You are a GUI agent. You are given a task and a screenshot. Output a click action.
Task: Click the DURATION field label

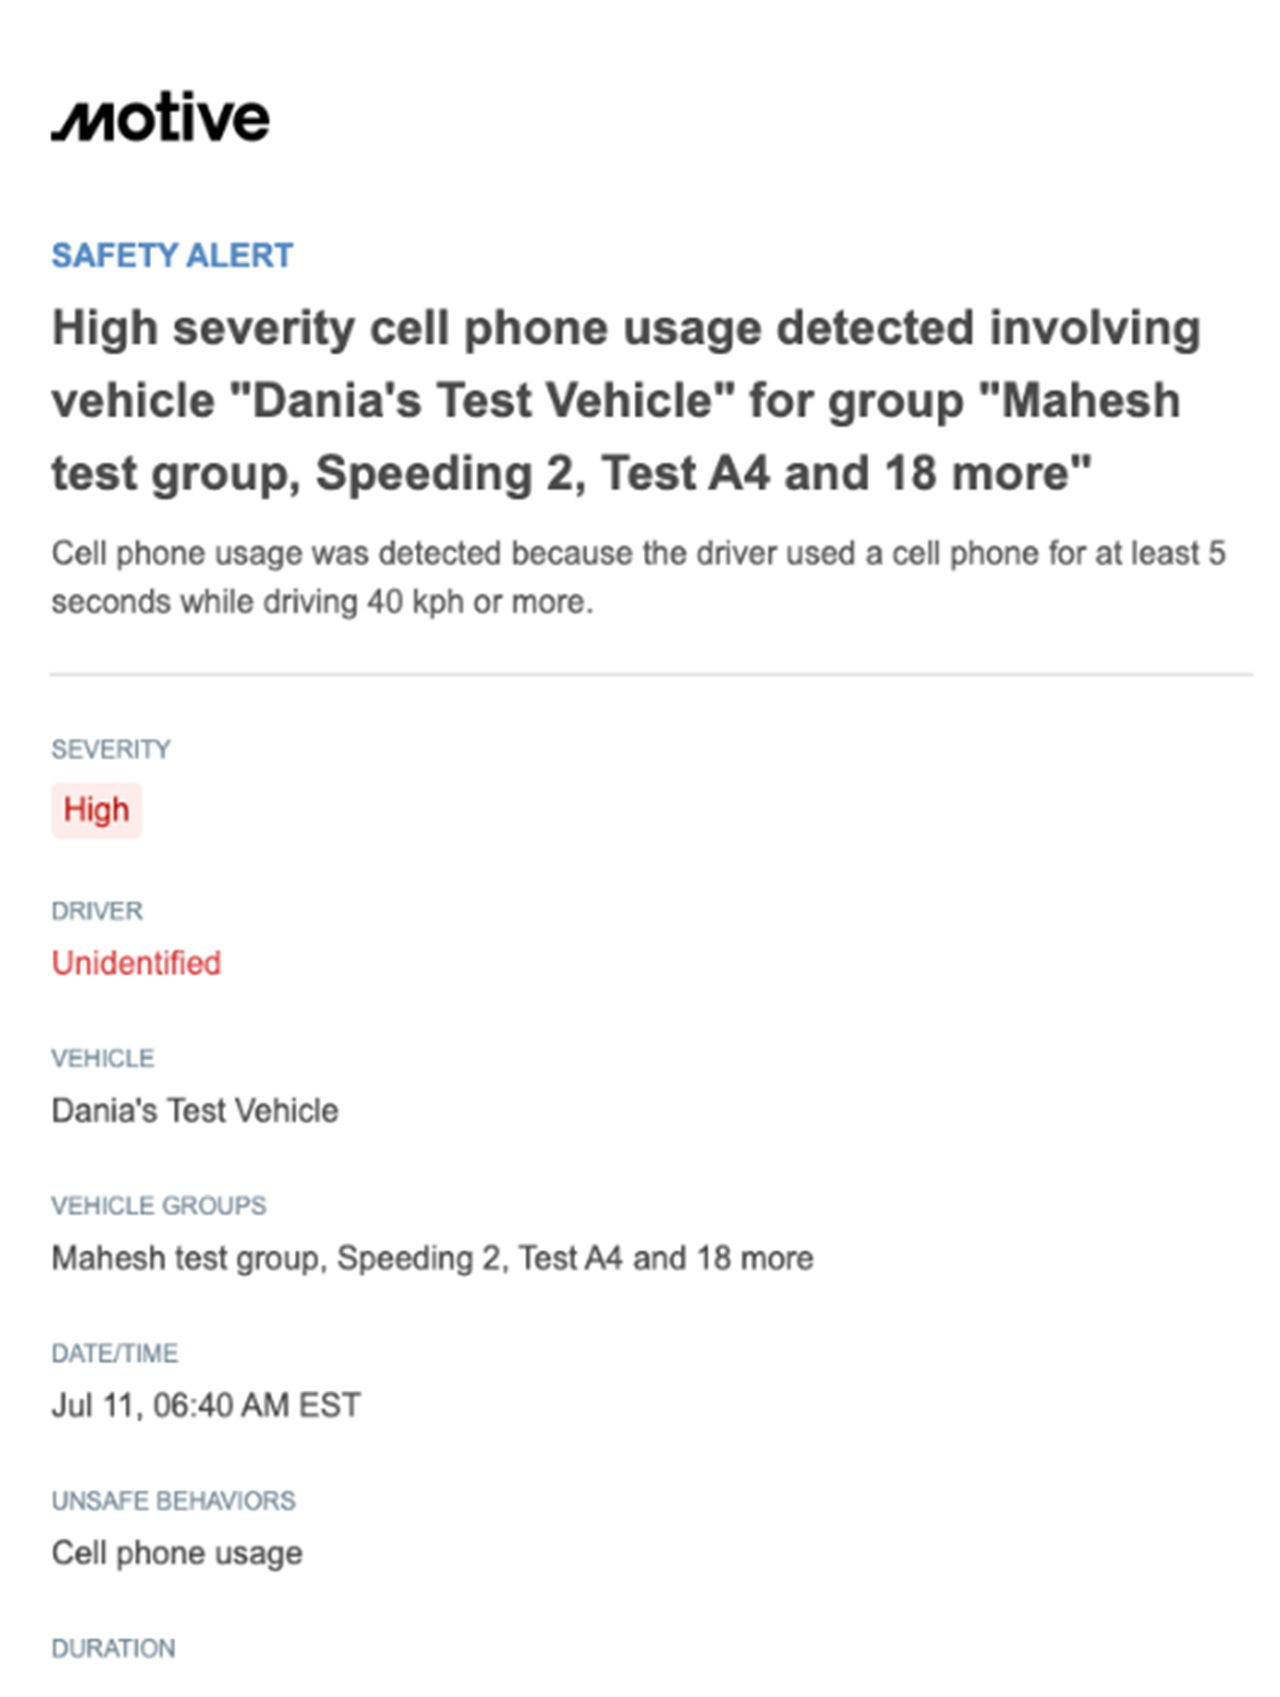click(x=113, y=1648)
